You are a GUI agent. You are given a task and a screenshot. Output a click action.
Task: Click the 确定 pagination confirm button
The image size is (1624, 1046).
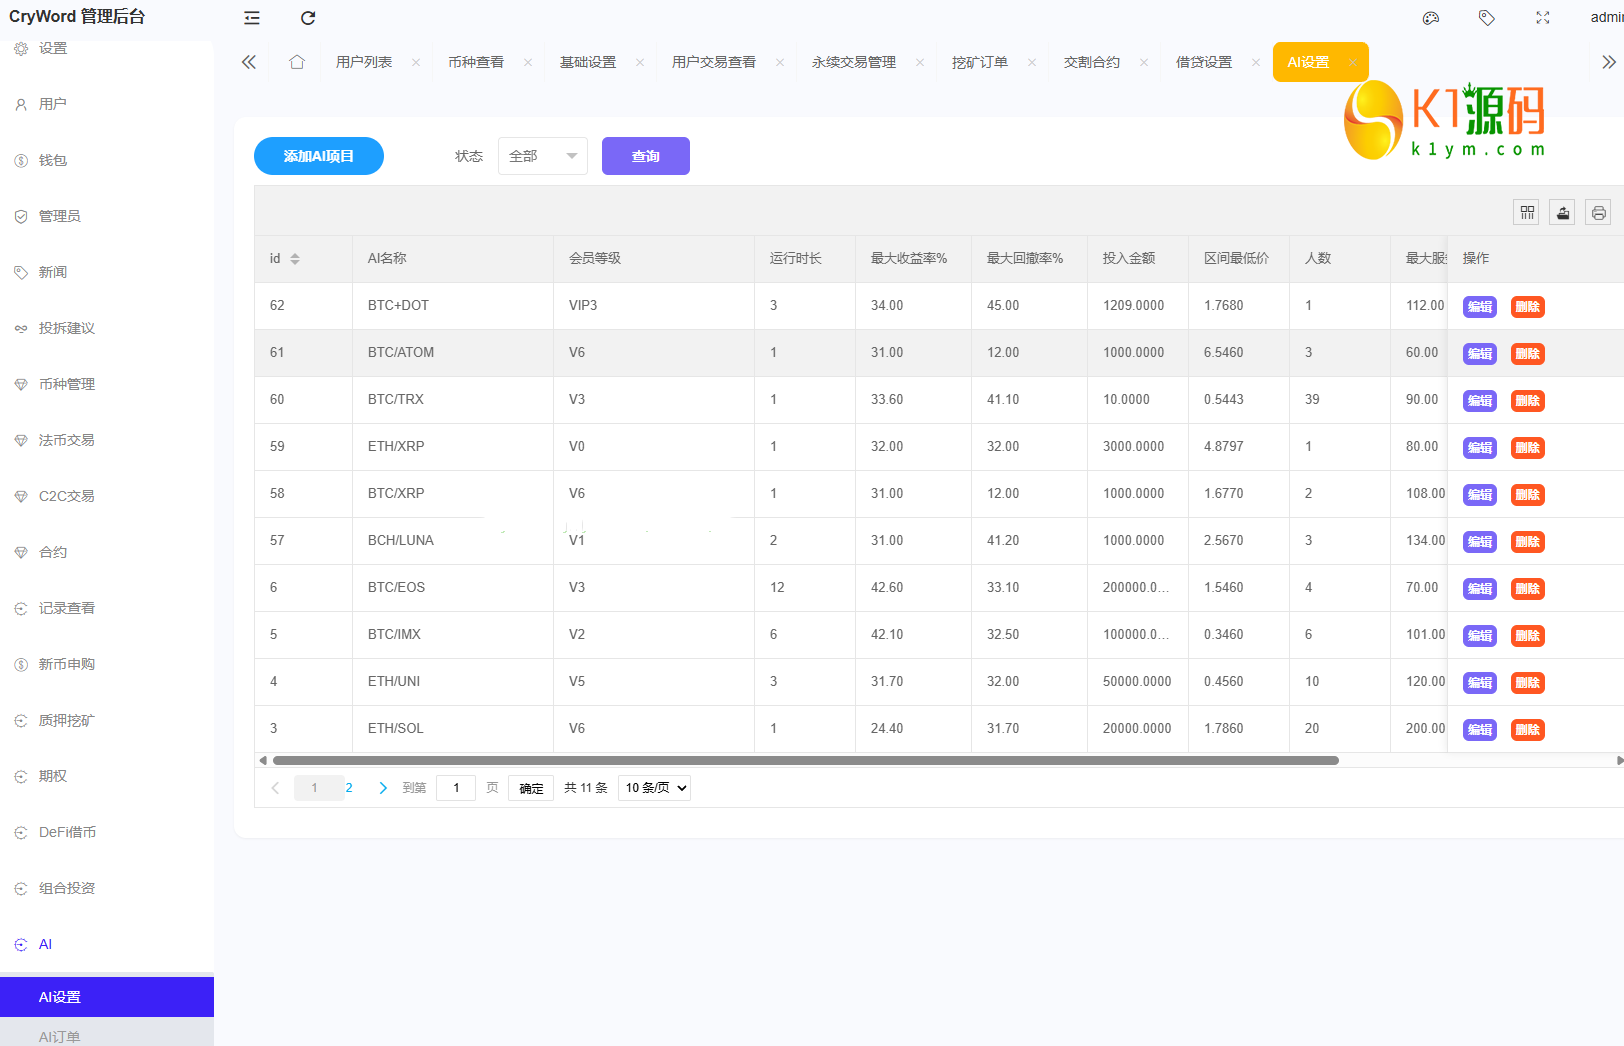(x=531, y=788)
